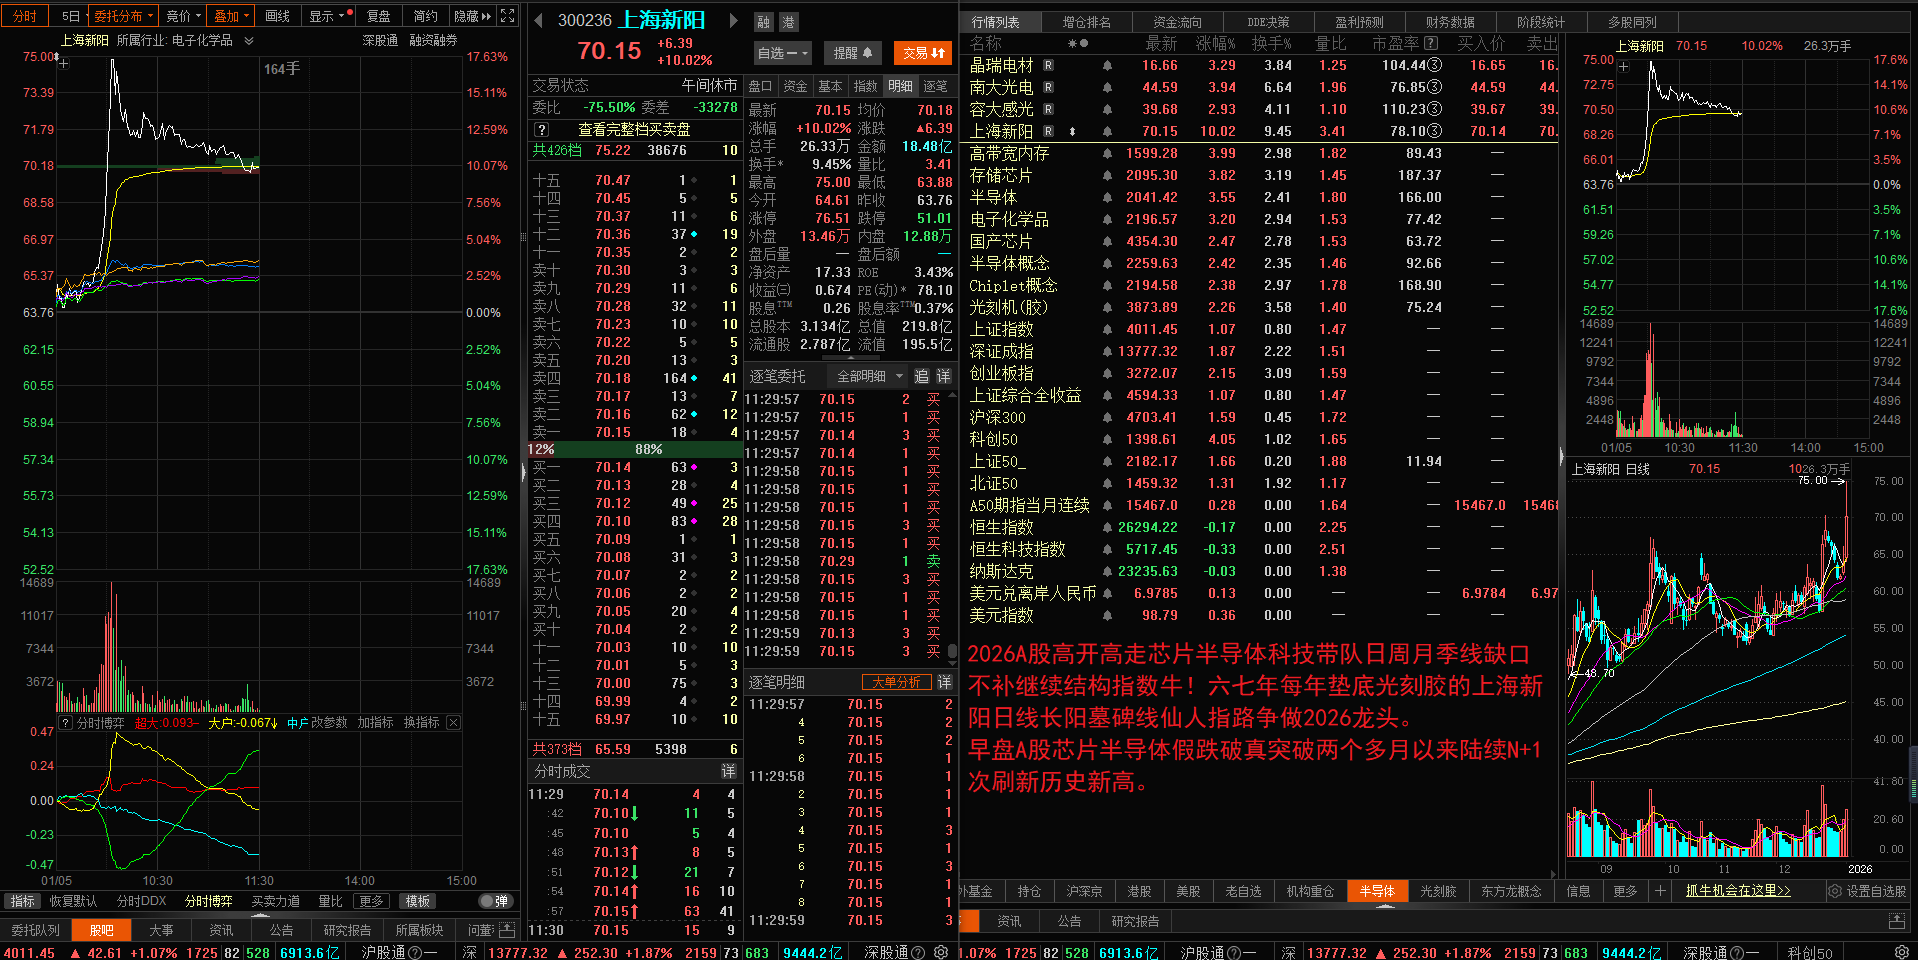The height and width of the screenshot is (960, 1918).
Task: Open 详 details for 逐笔委托
Action: pyautogui.click(x=943, y=376)
